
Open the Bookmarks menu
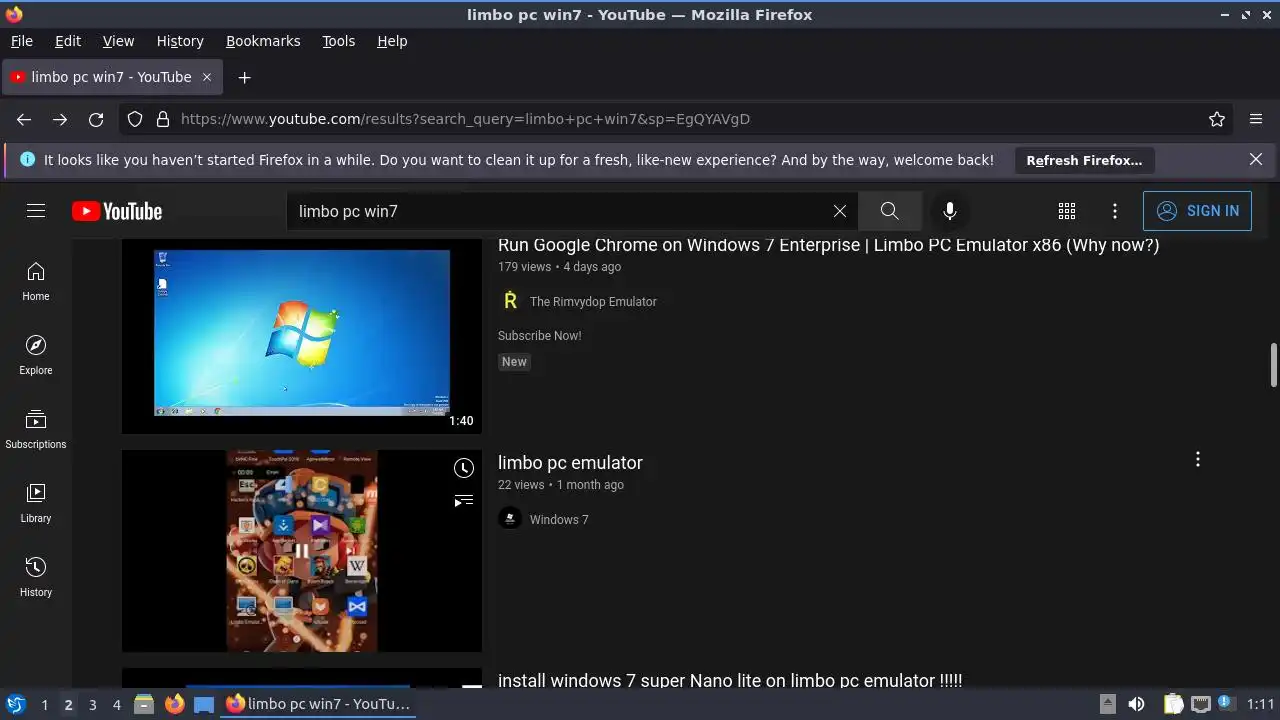[263, 41]
